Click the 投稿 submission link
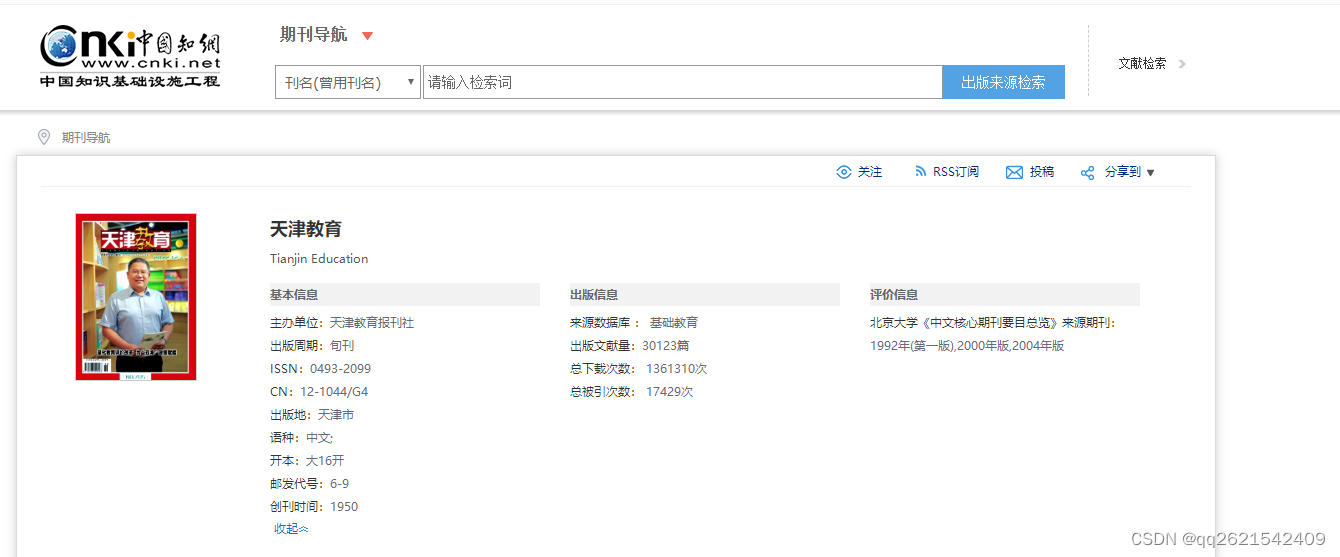 pos(1042,172)
